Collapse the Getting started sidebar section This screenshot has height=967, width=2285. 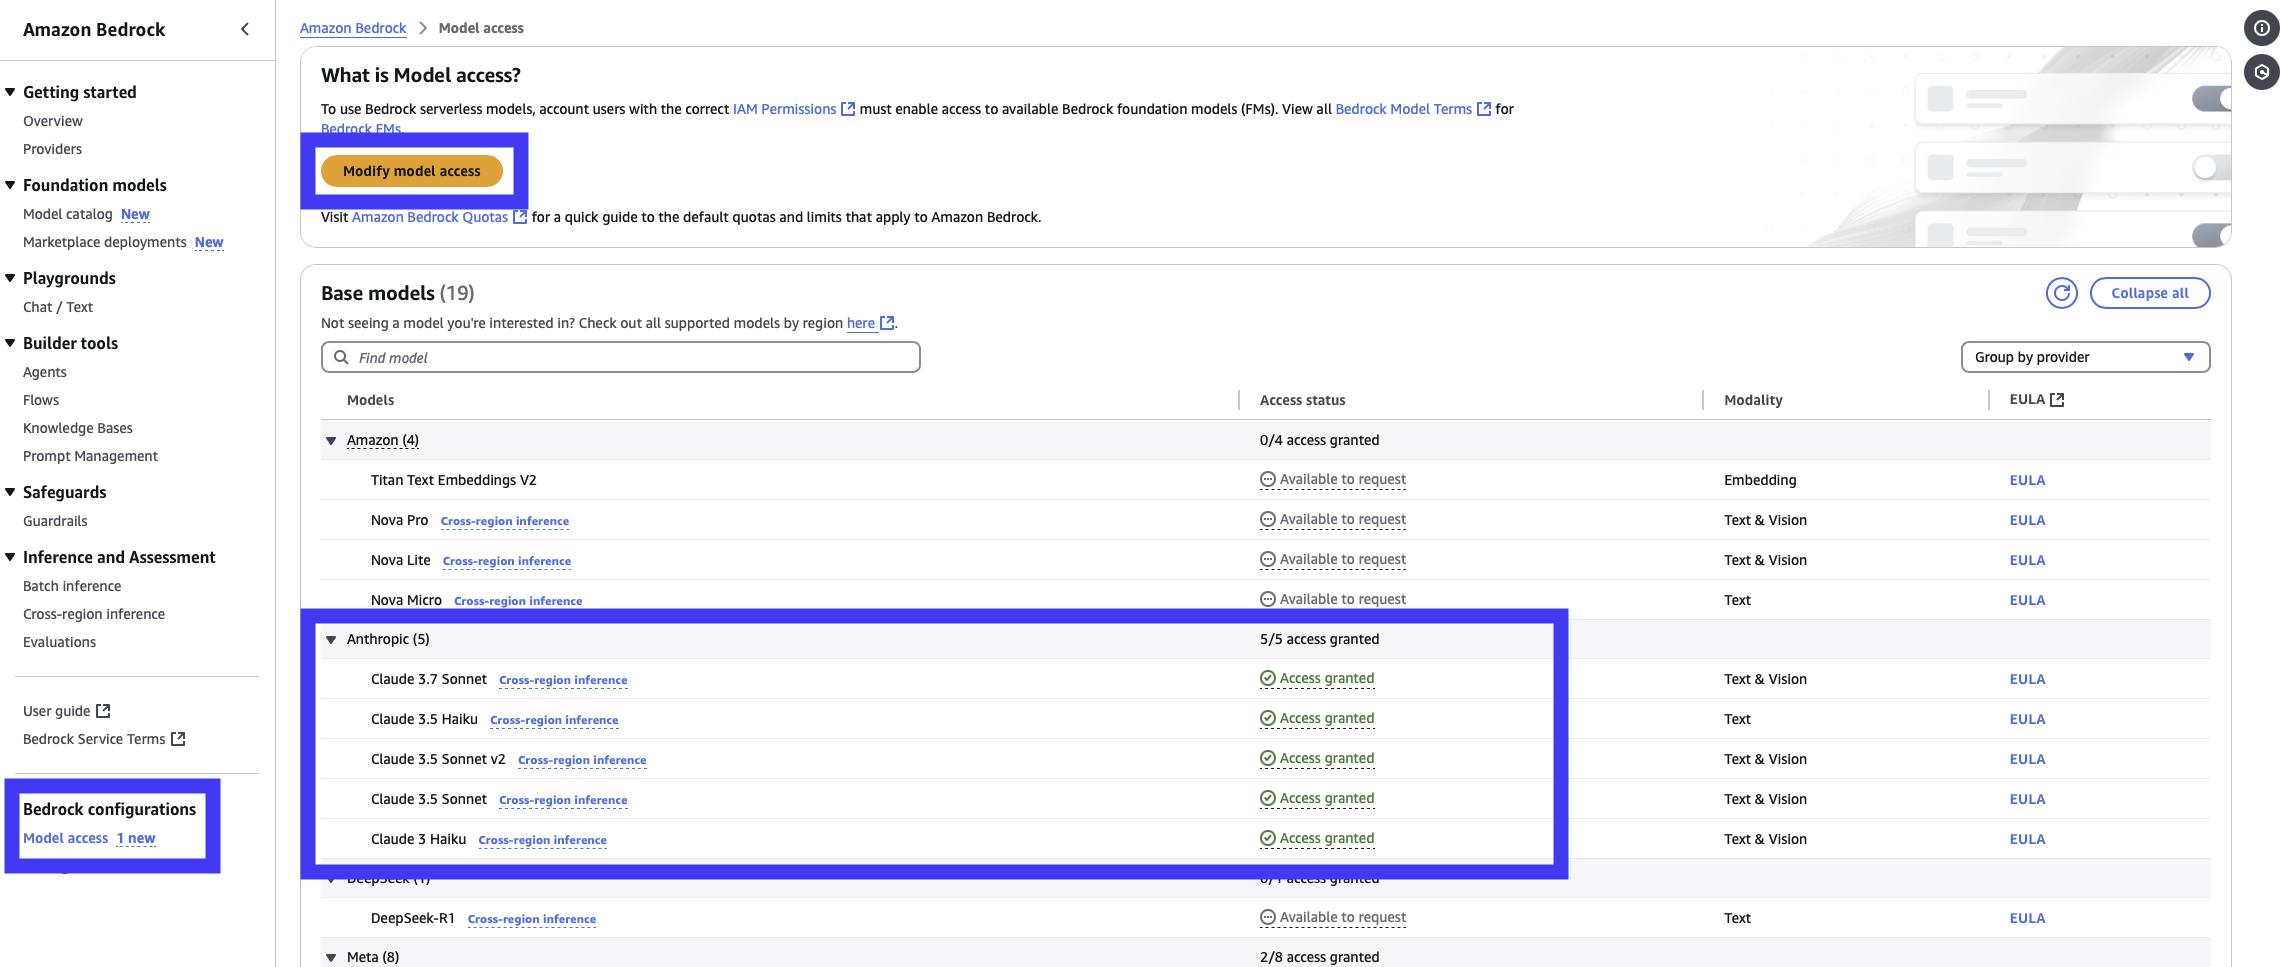(x=10, y=92)
